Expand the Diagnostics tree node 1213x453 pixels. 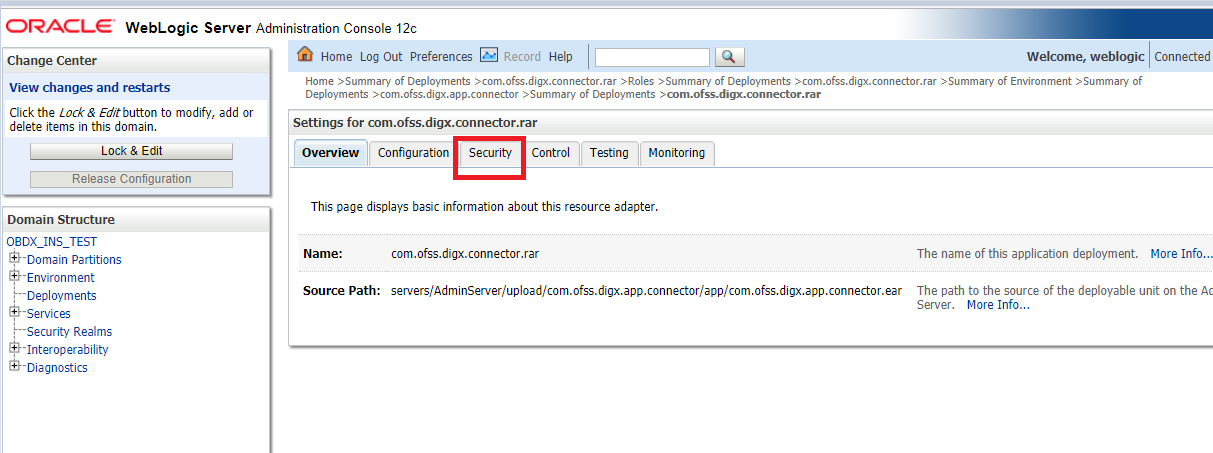coord(15,367)
